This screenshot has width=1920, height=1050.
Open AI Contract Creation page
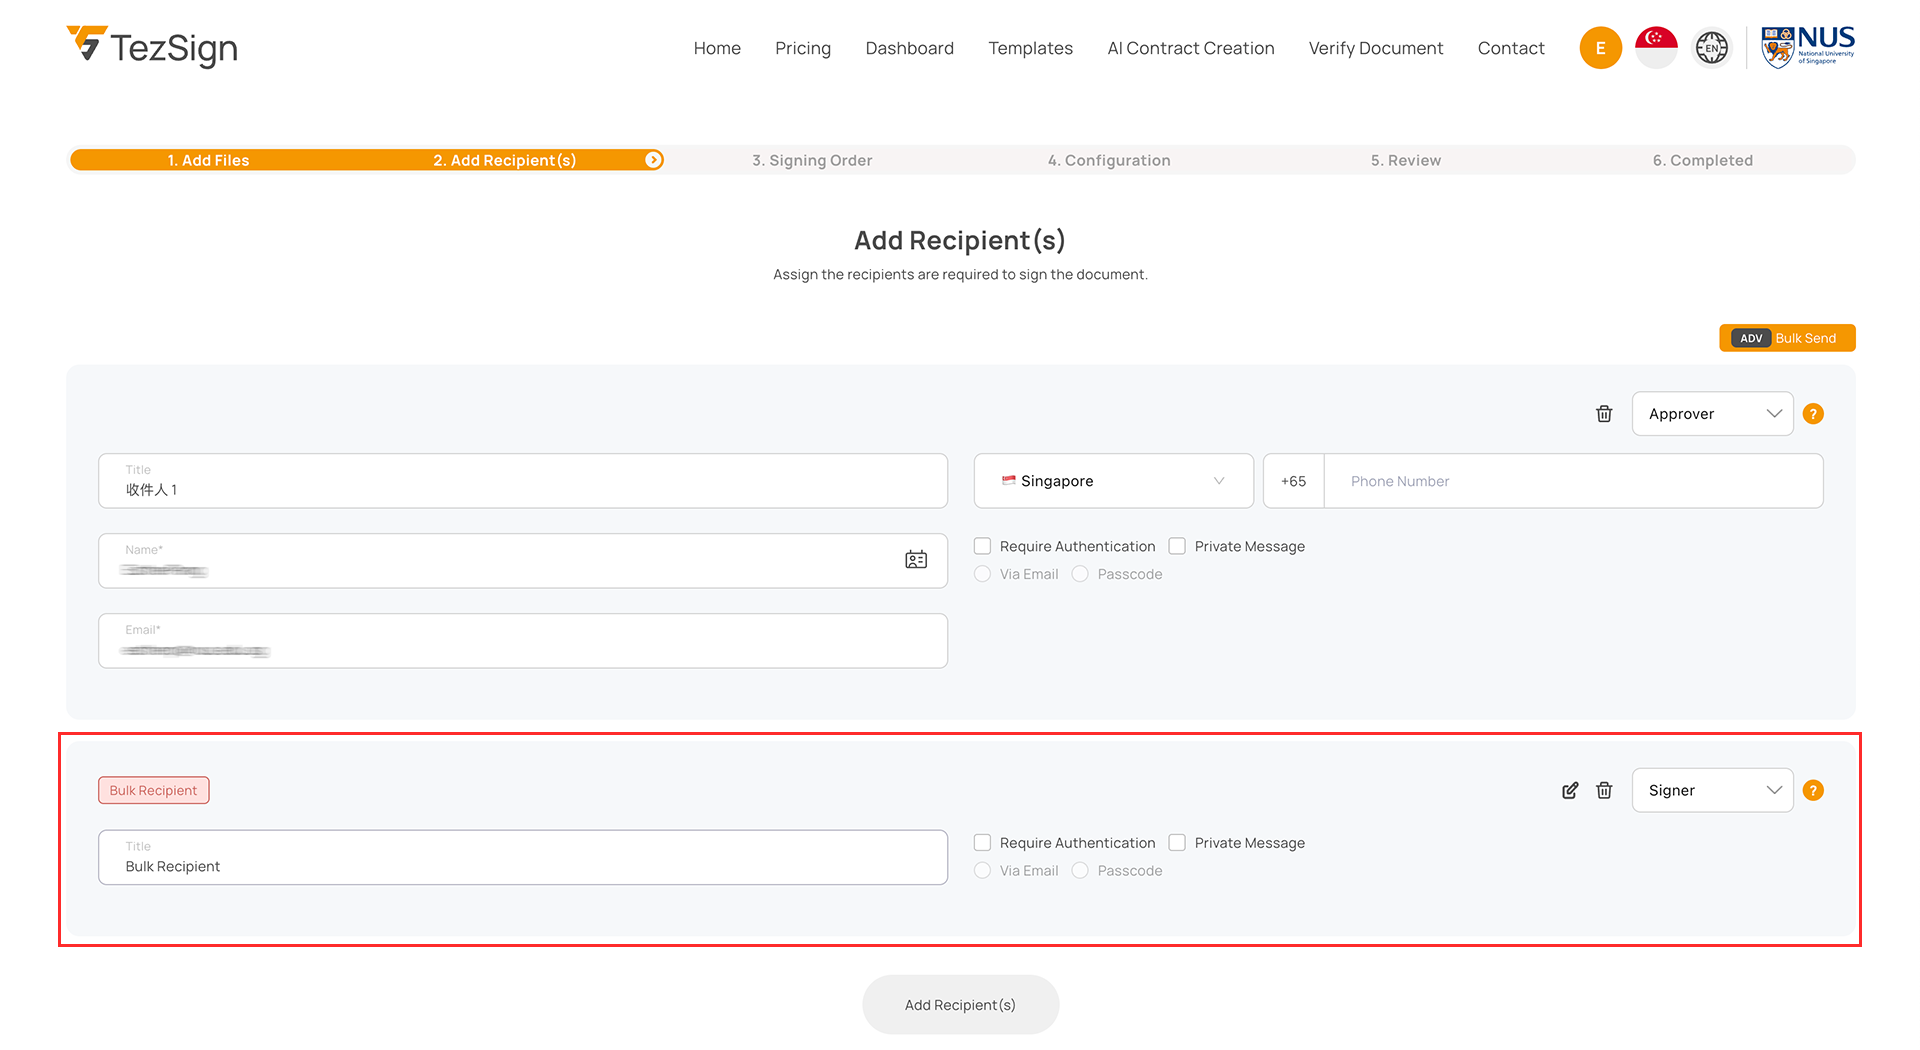tap(1190, 48)
